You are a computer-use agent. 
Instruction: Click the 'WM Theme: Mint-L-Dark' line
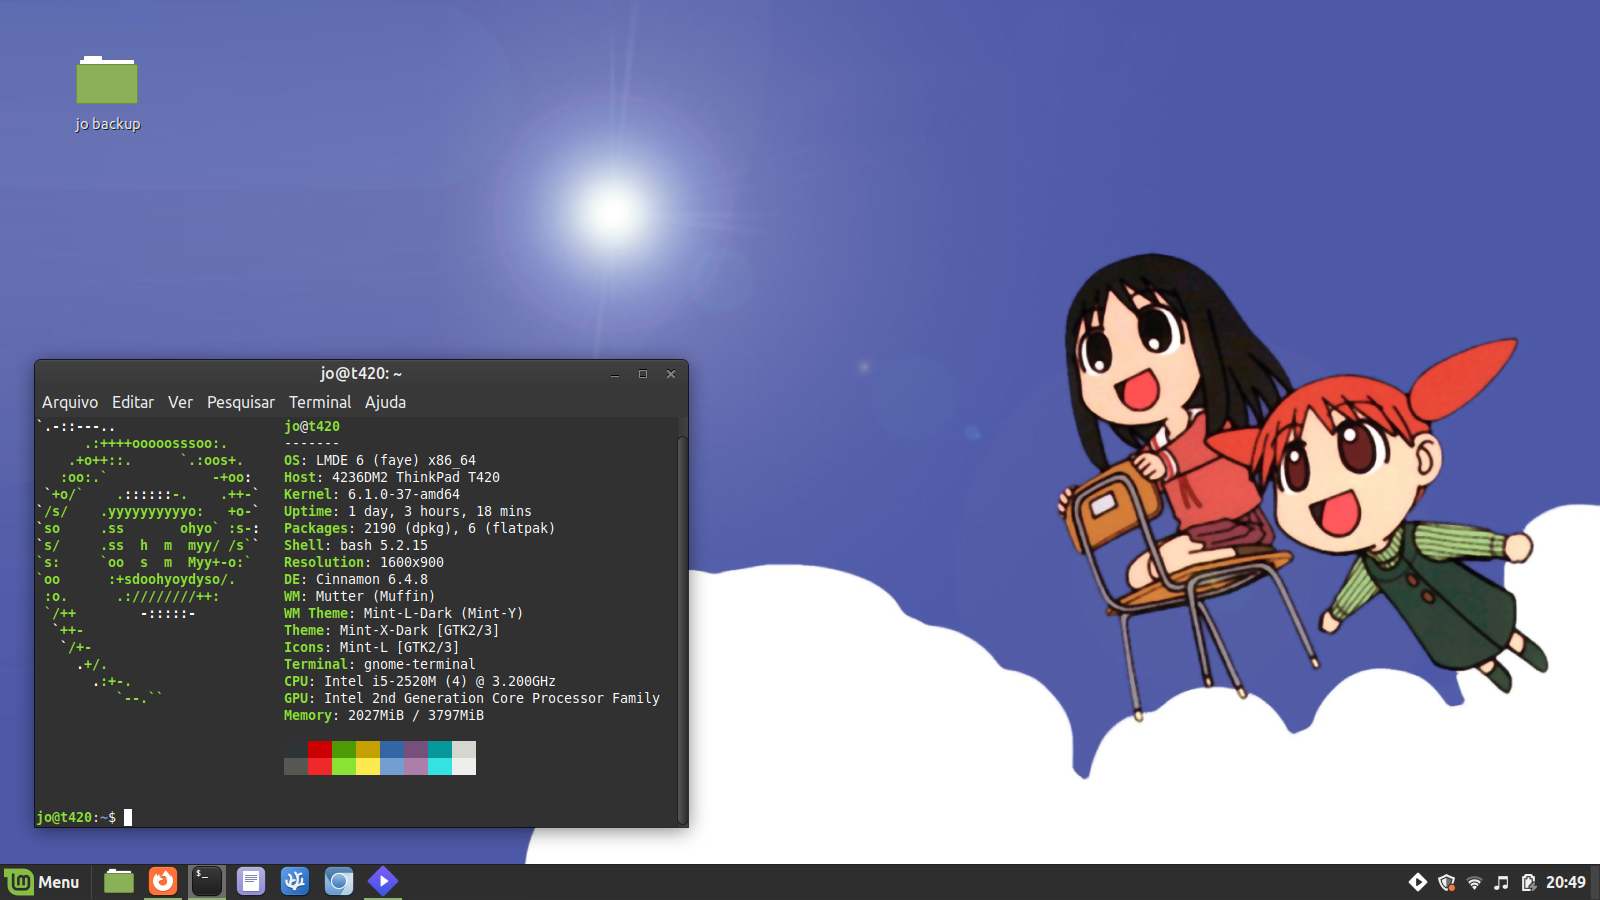click(x=404, y=613)
